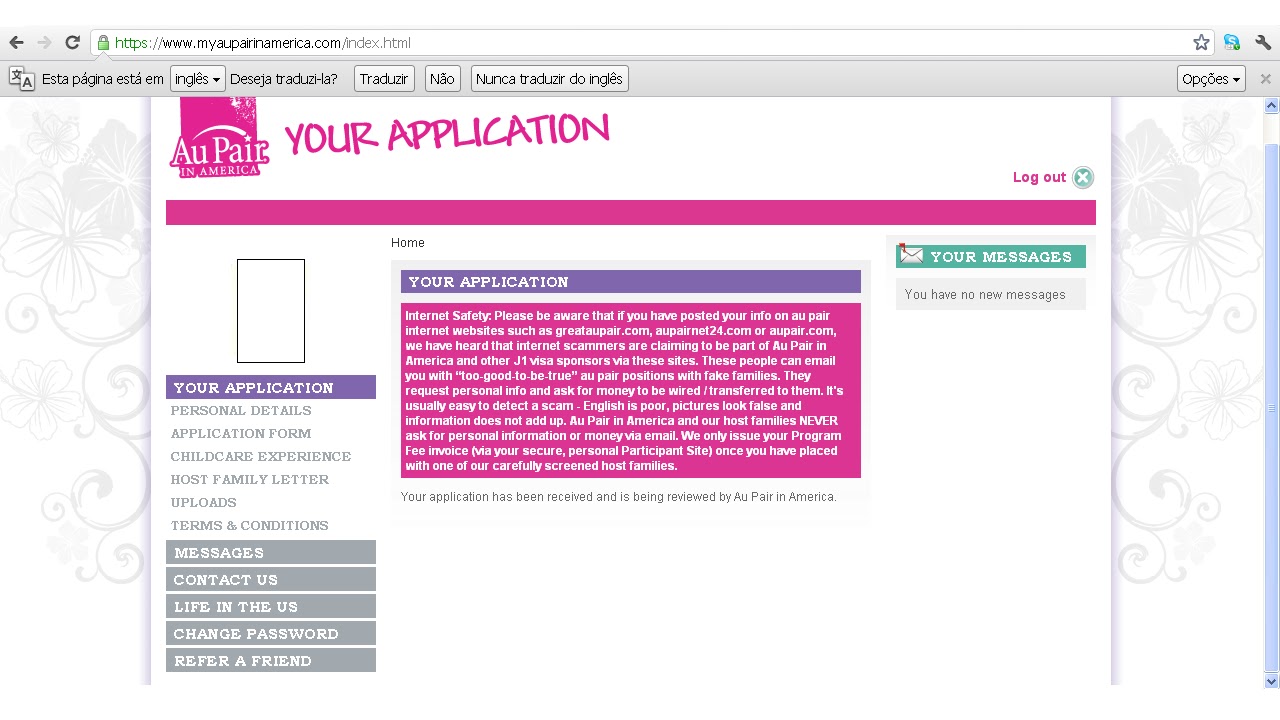Click the envelope messages icon
Viewport: 1280px width, 720px height.
coord(910,255)
